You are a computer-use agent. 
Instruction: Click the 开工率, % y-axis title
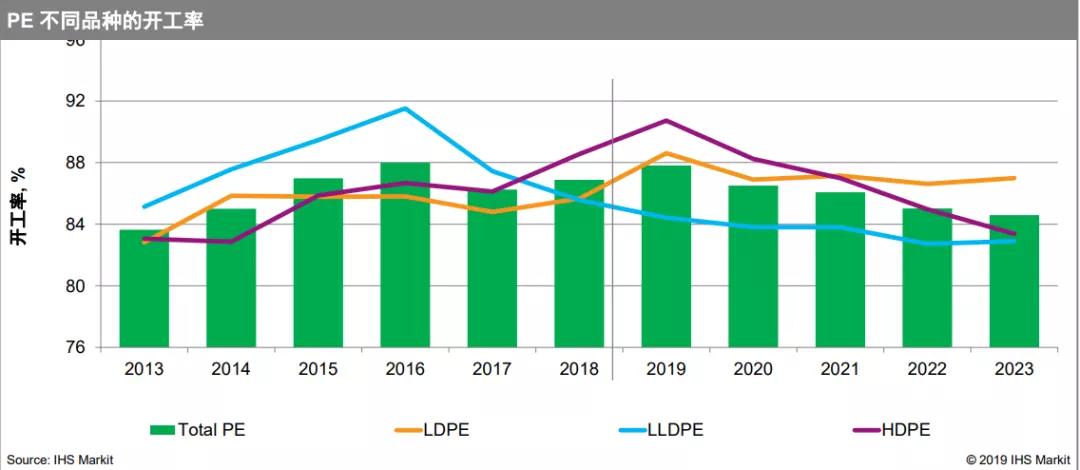(x=19, y=207)
